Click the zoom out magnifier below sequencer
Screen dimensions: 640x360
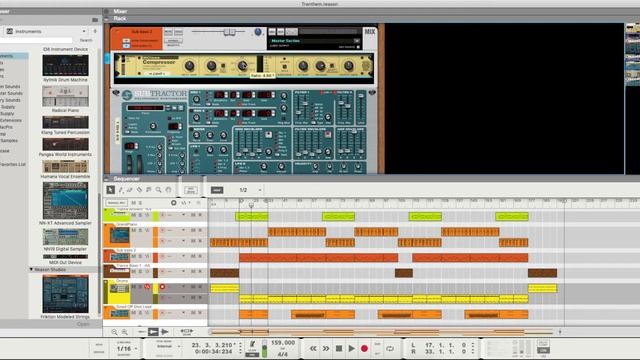pyautogui.click(x=114, y=332)
